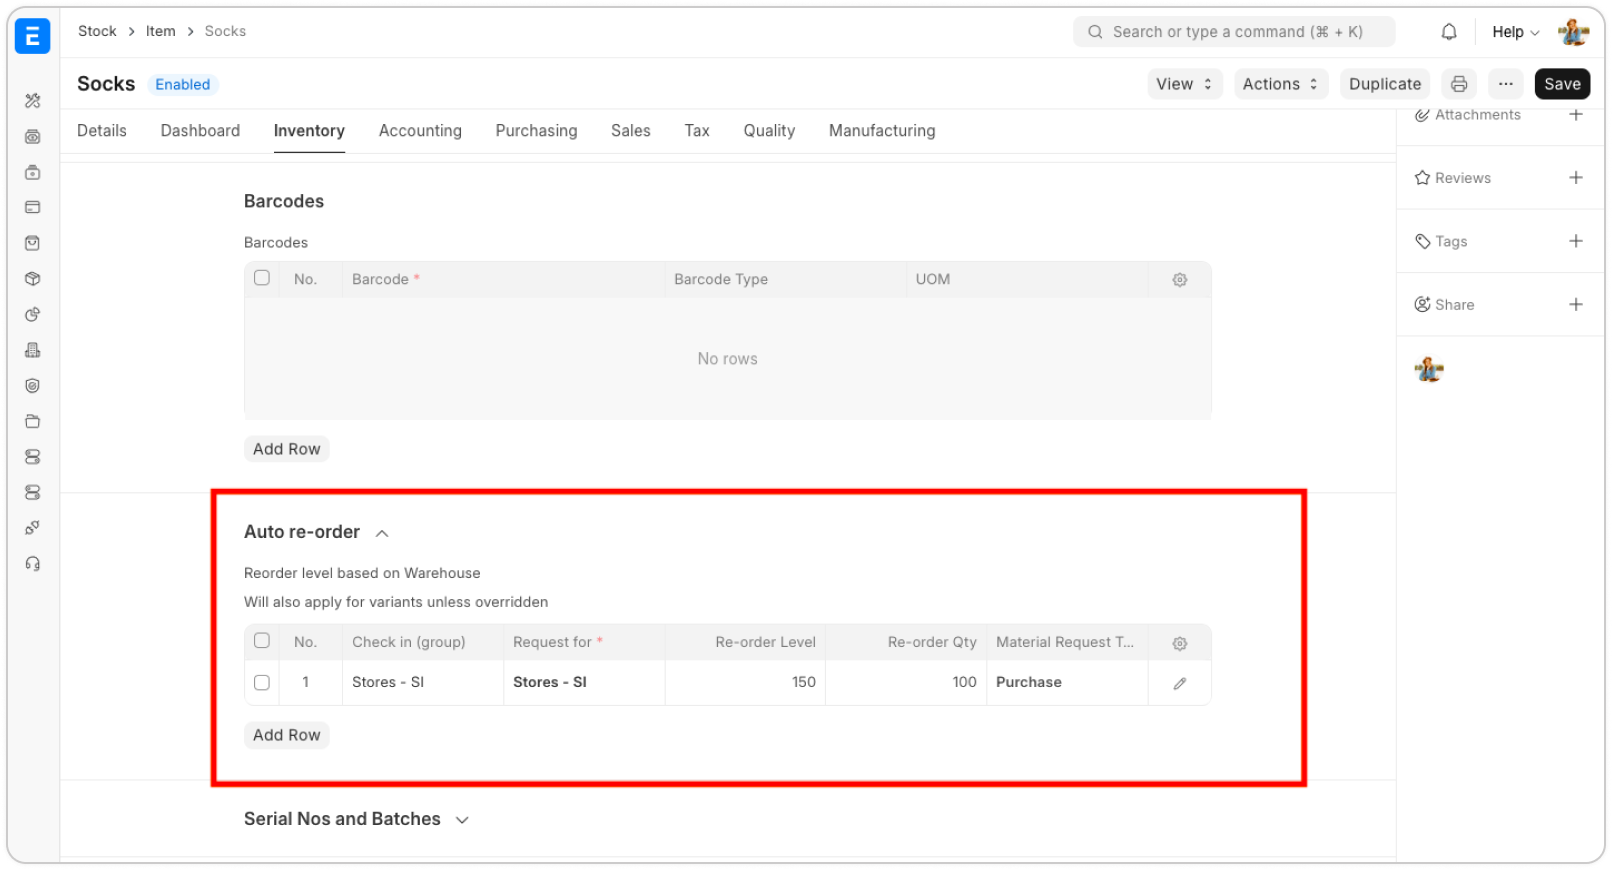
Task: Open the headset support sidebar icon
Action: pos(33,564)
